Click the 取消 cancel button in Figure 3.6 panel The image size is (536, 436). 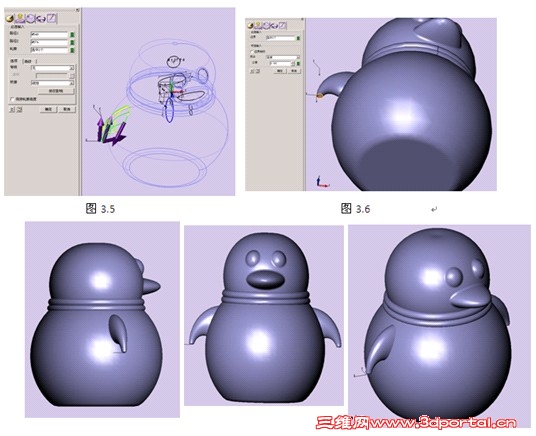[x=294, y=71]
